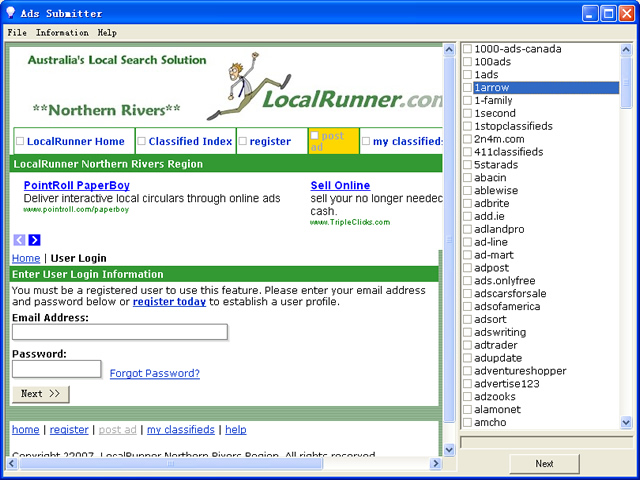
Task: Open the LocalRunner Home tab
Action: 76,141
